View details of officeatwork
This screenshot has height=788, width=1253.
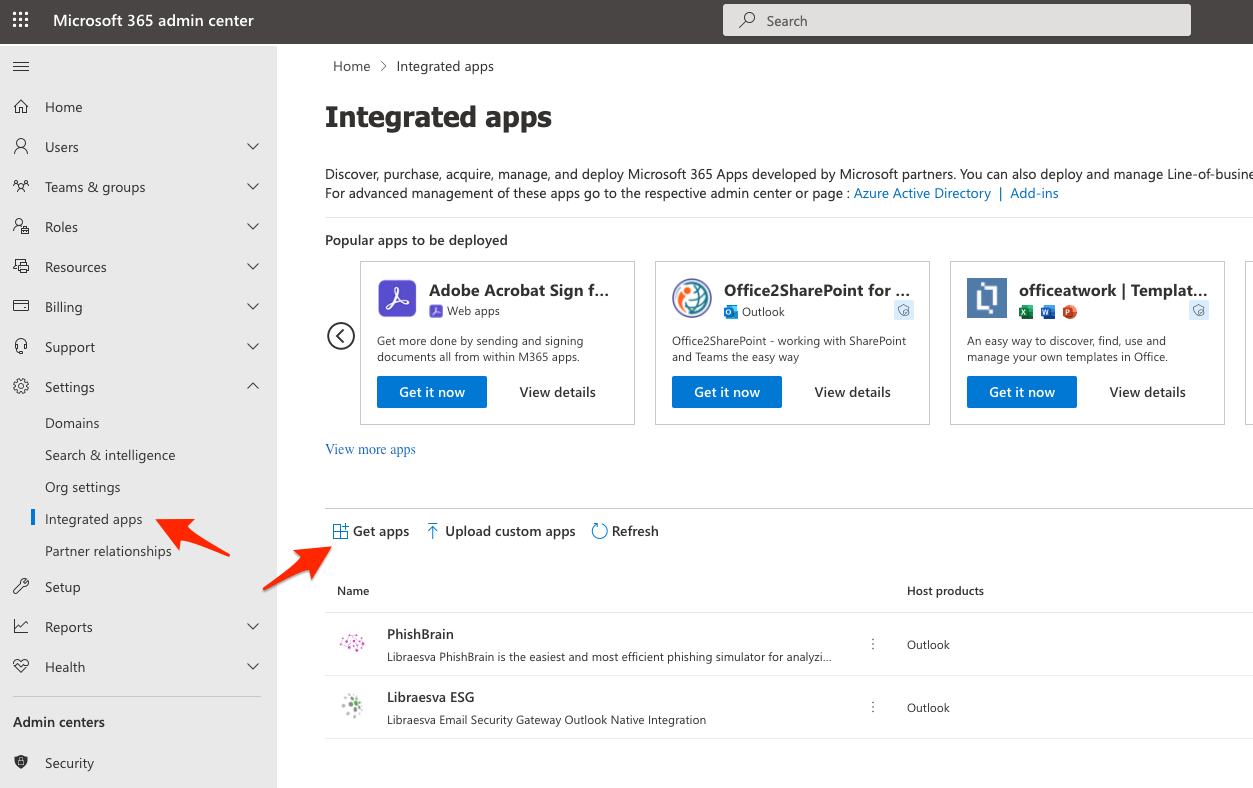[1148, 392]
